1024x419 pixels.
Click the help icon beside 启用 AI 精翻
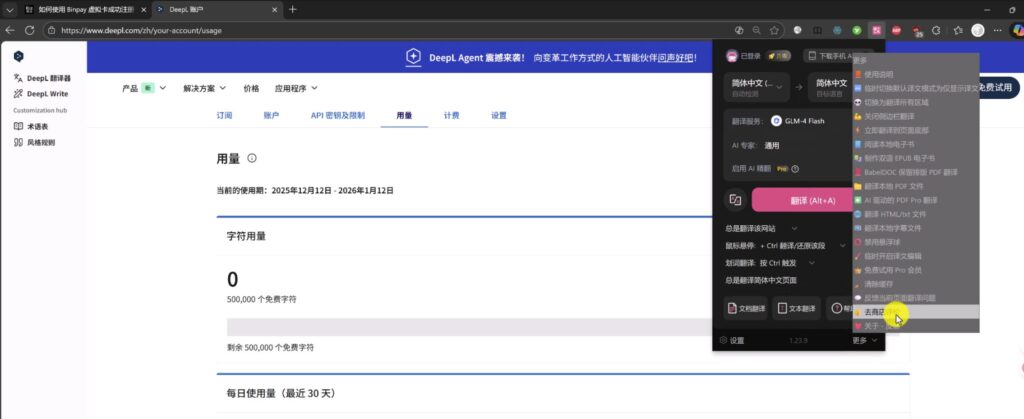pos(795,168)
